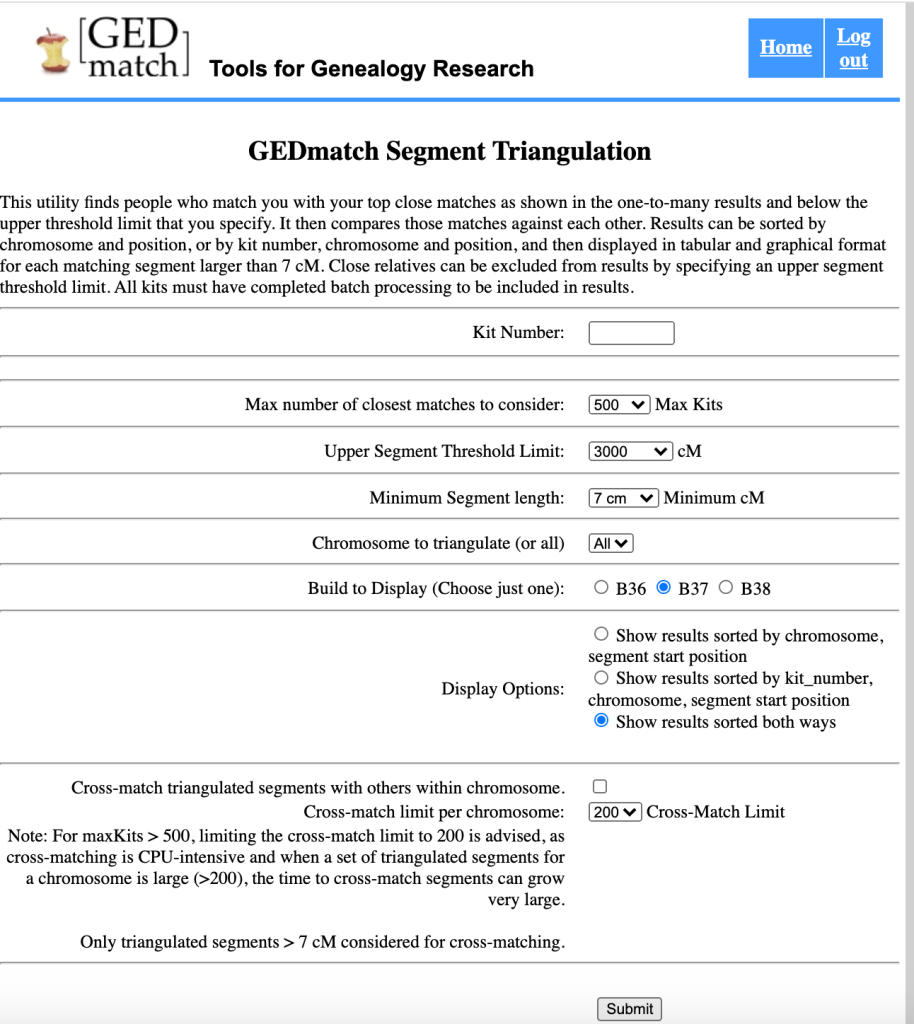Click the apple core logo icon
This screenshot has width=914, height=1024.
pyautogui.click(x=52, y=50)
